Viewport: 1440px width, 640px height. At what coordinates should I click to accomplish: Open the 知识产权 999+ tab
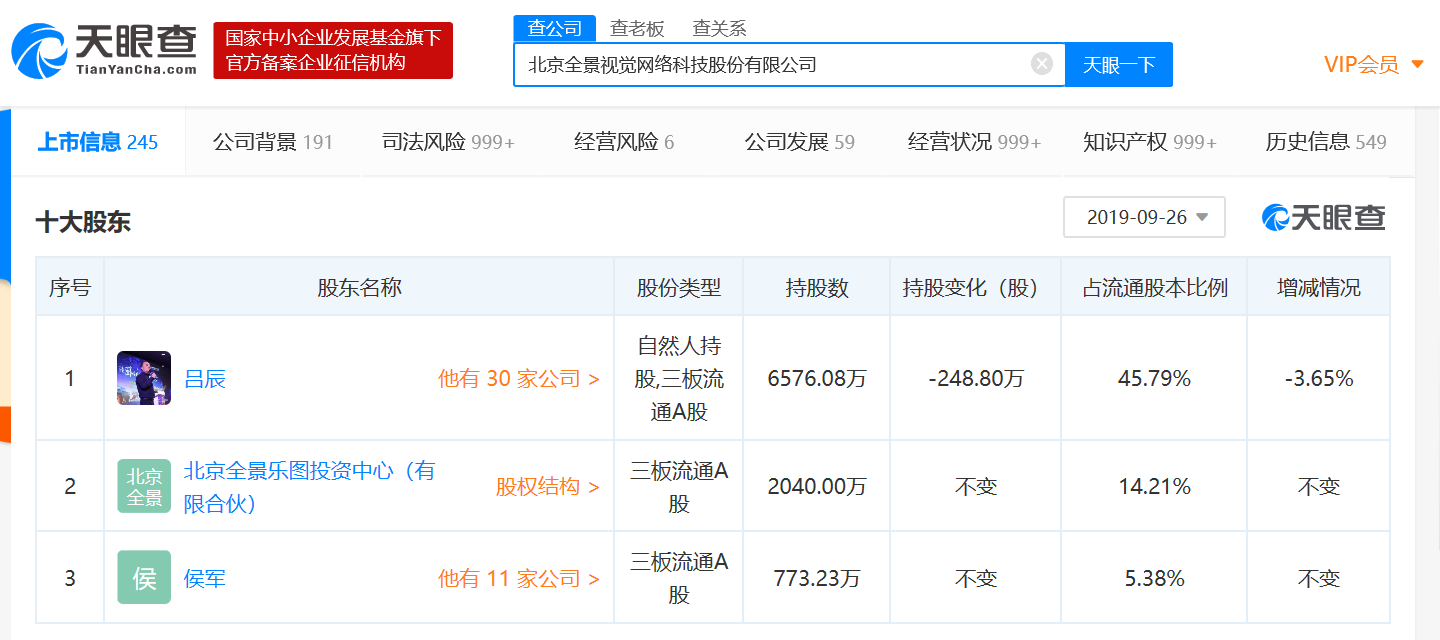[x=1150, y=142]
